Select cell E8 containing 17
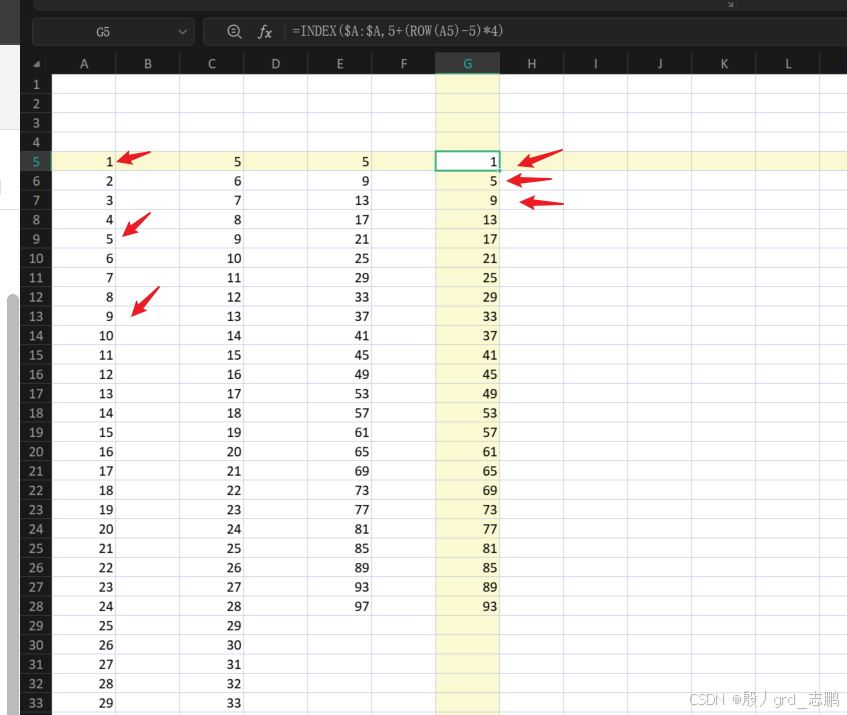847x715 pixels. [340, 219]
